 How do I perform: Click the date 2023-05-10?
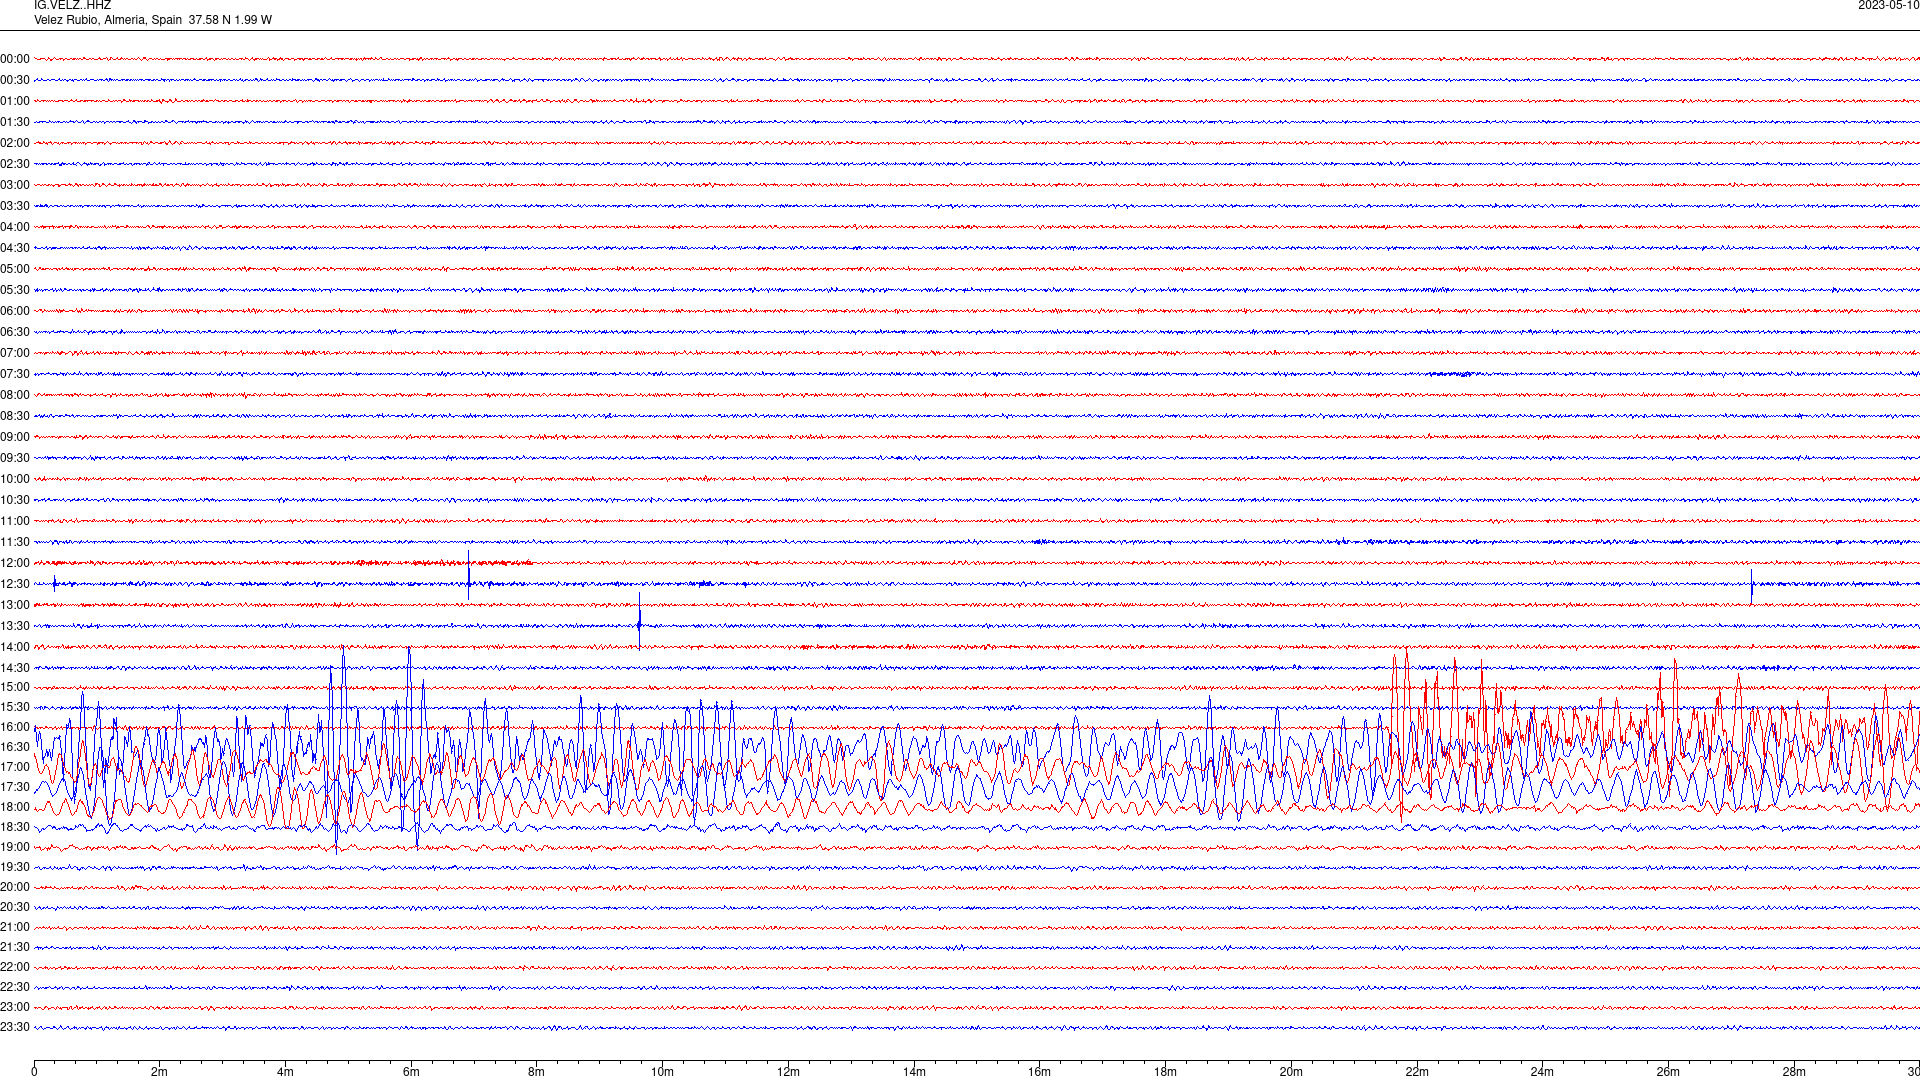click(1888, 6)
